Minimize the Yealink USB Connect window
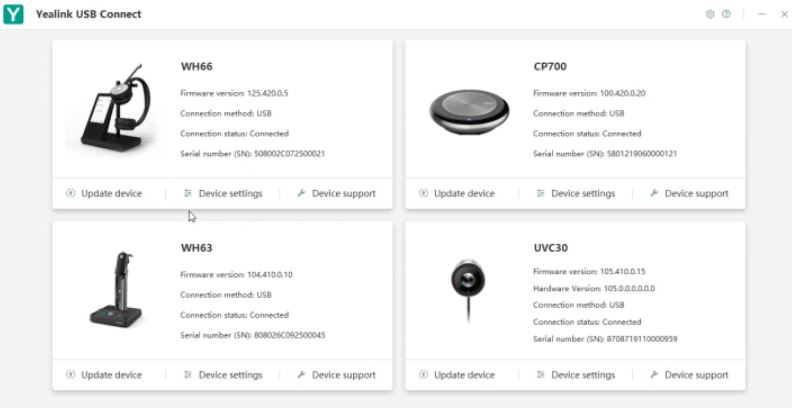 point(762,14)
